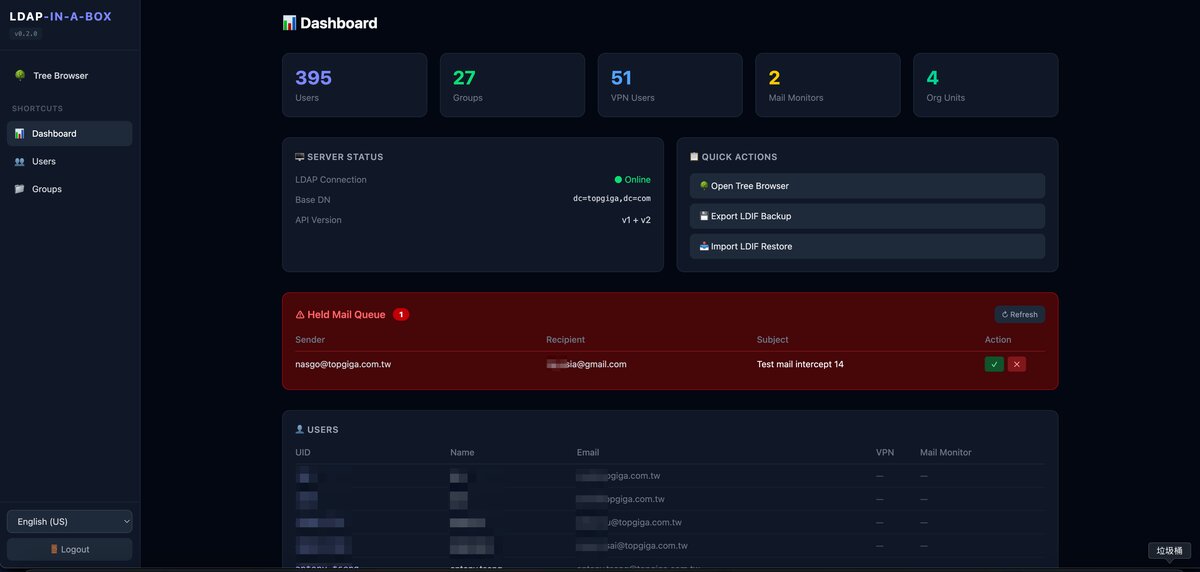Viewport: 1200px width, 572px height.
Task: Reject the held mail with red X
Action: tap(1017, 364)
